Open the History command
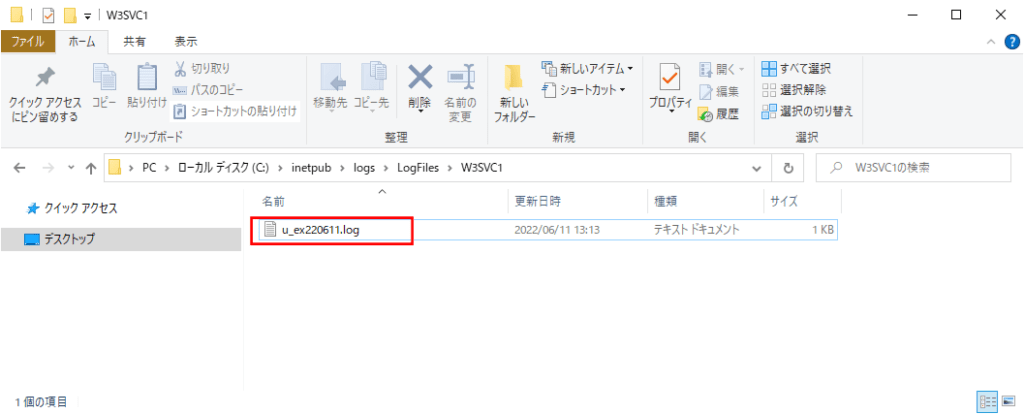 tap(718, 114)
